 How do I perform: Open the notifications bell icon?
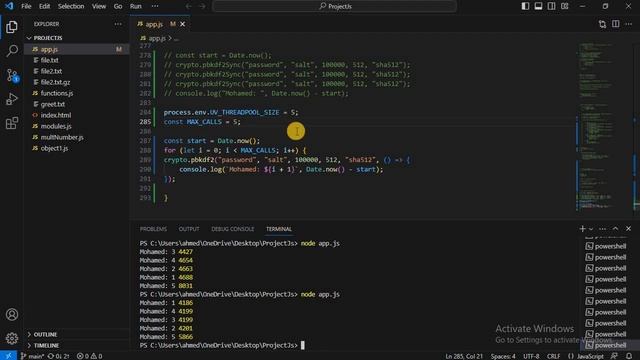pos(629,356)
